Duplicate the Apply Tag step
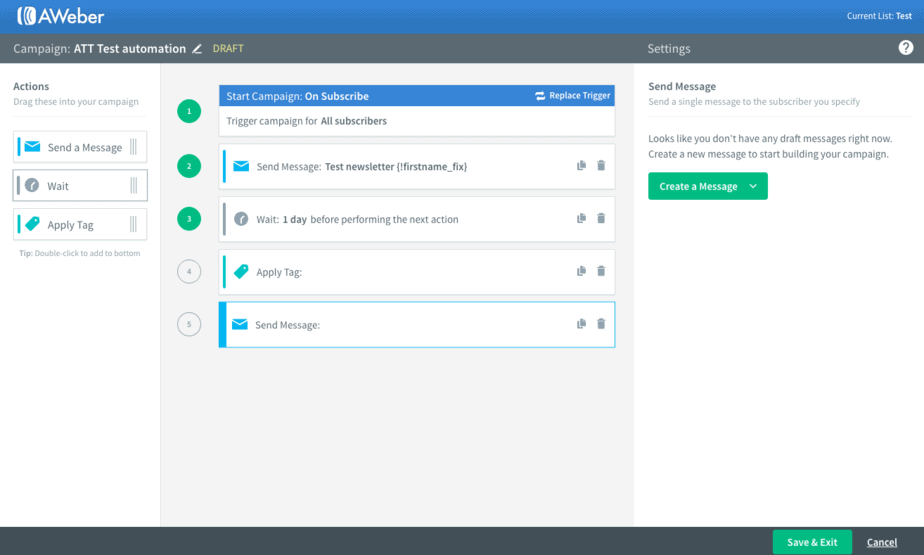Image resolution: width=924 pixels, height=555 pixels. (581, 271)
